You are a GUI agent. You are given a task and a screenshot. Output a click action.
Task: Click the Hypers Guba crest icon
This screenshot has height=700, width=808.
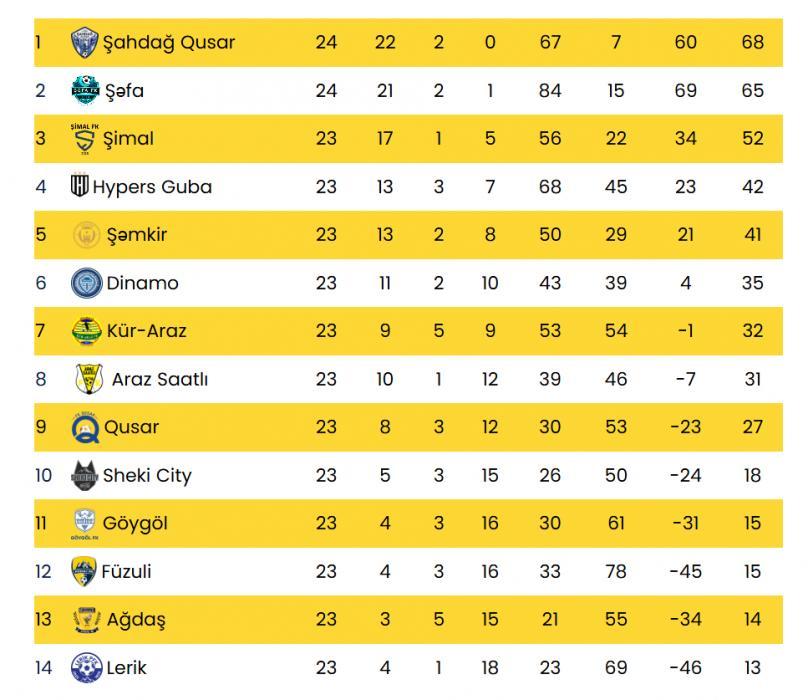point(79,185)
